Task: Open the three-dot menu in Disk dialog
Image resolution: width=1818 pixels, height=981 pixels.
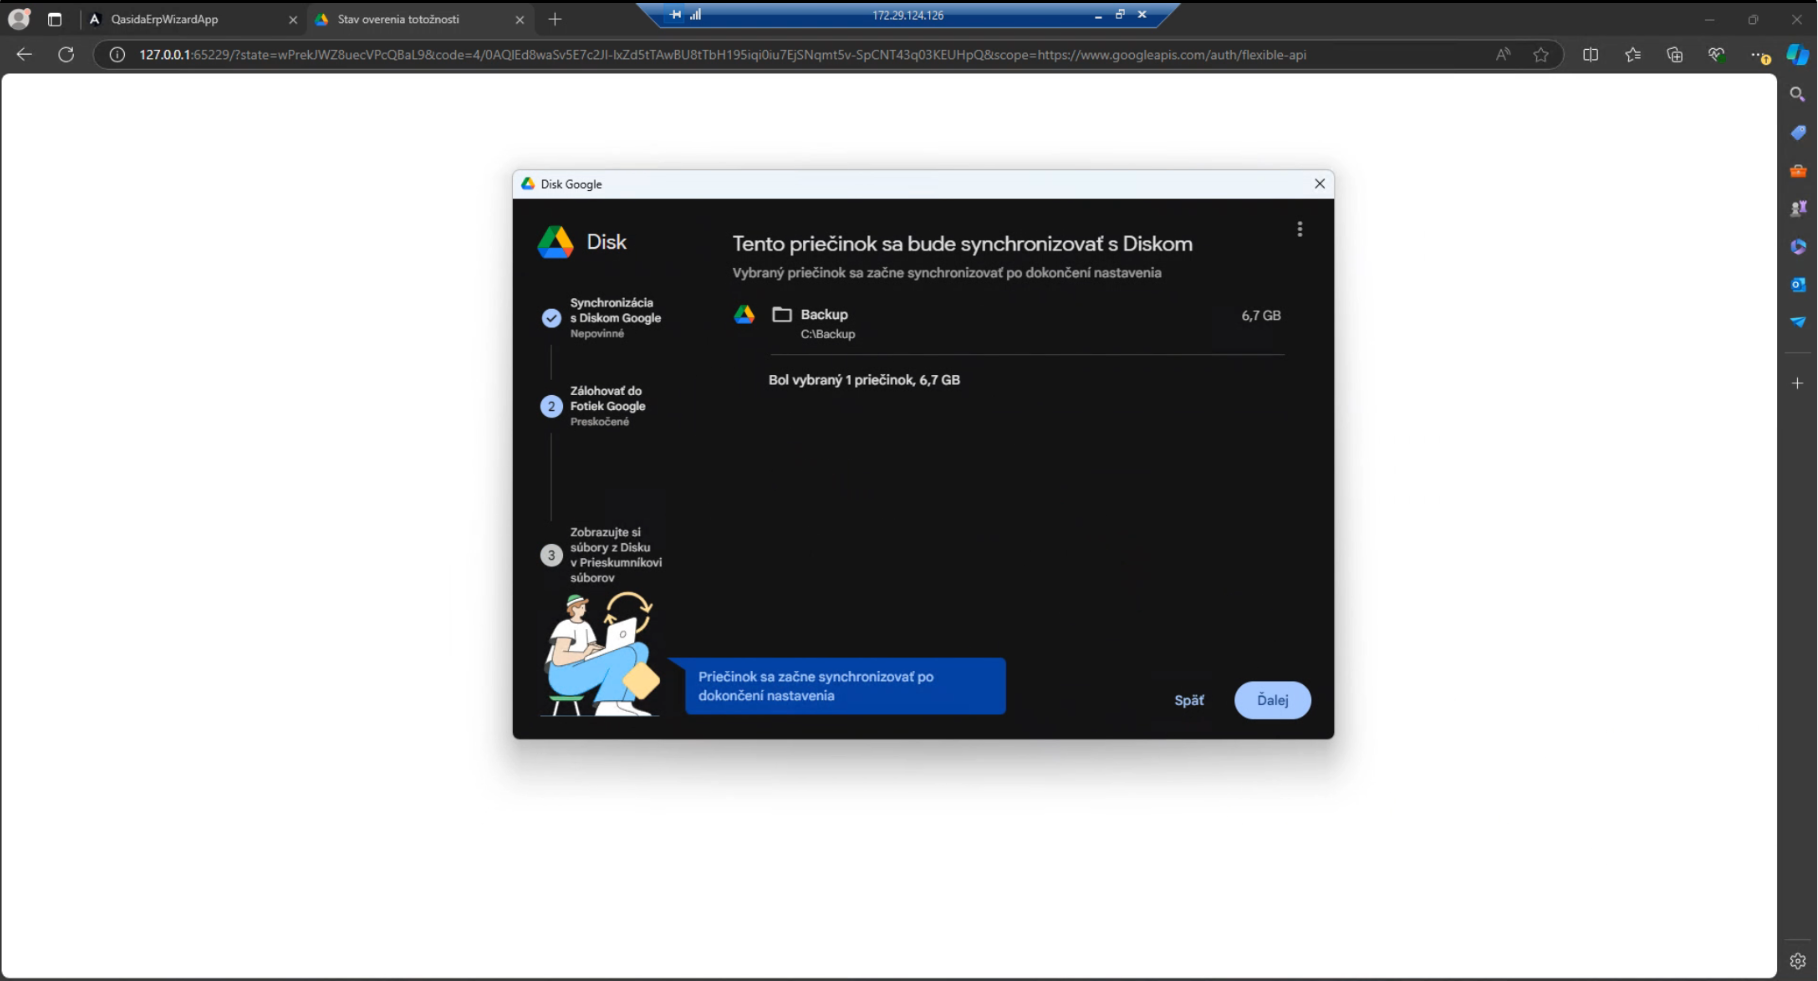Action: 1299,229
